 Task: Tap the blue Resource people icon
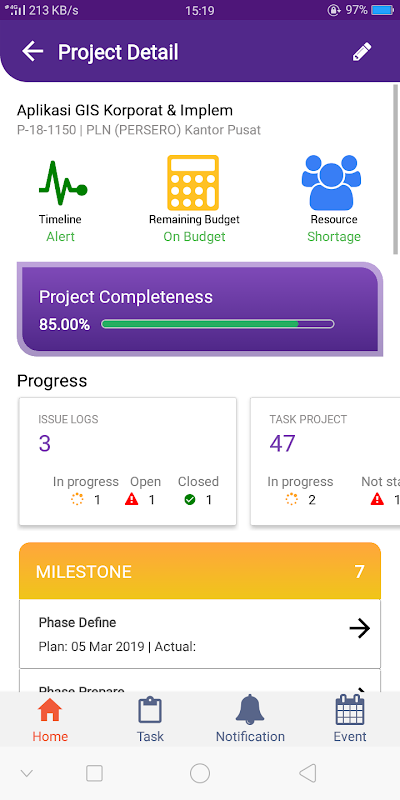[x=331, y=183]
